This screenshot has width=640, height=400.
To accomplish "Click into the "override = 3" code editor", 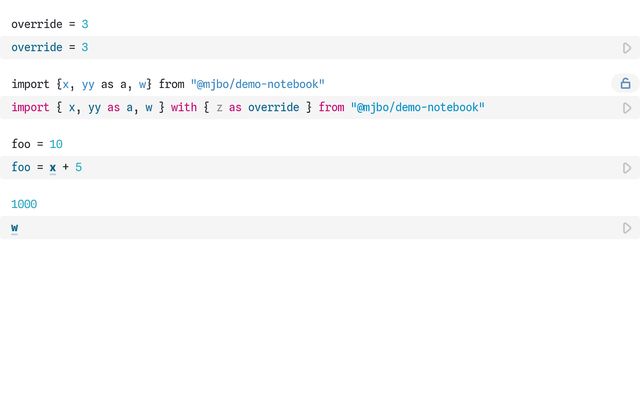I will point(300,48).
